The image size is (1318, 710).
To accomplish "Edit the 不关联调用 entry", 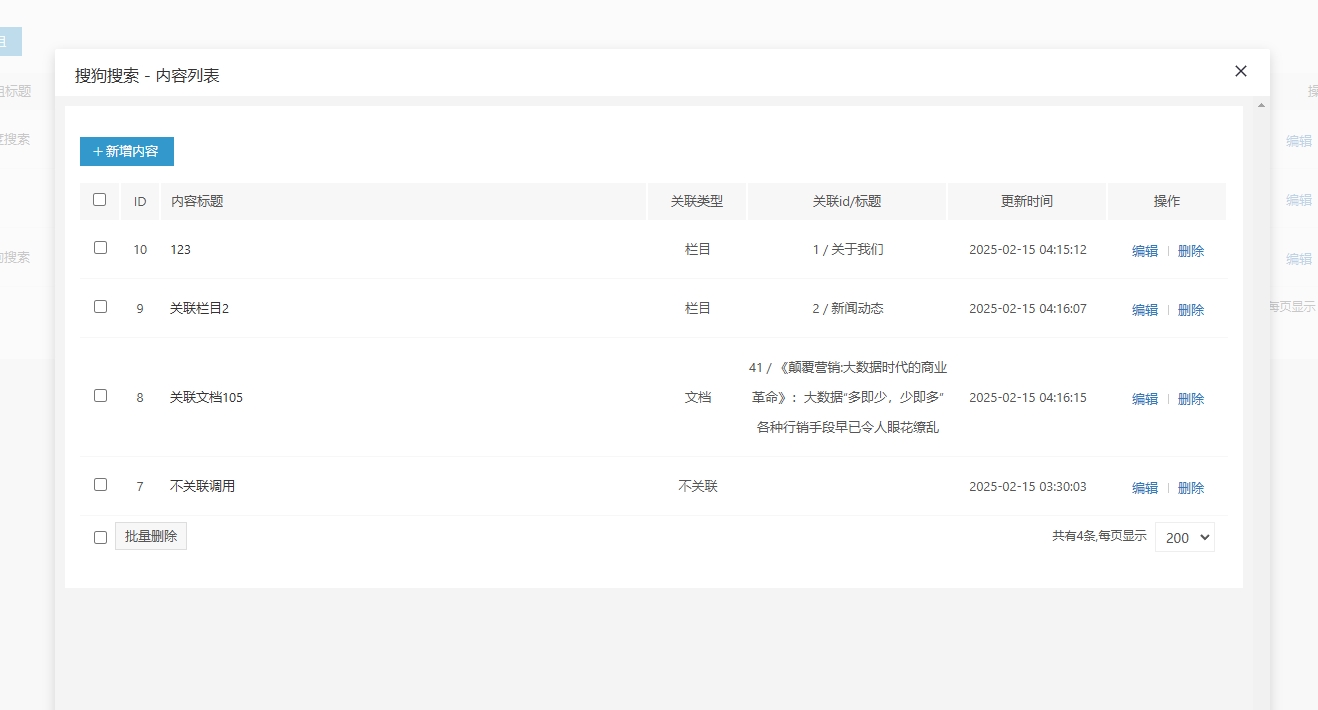I will coord(1144,488).
